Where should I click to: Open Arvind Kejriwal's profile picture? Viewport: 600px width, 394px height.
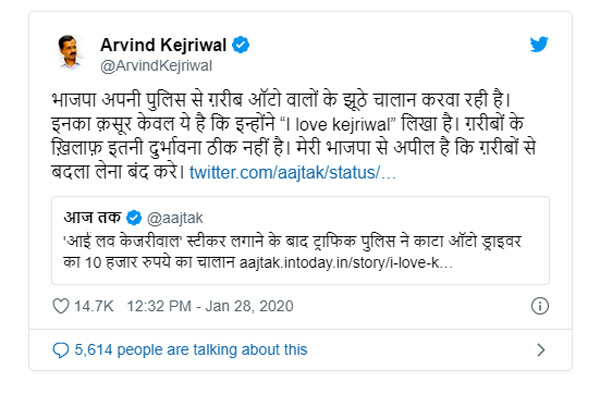point(69,52)
